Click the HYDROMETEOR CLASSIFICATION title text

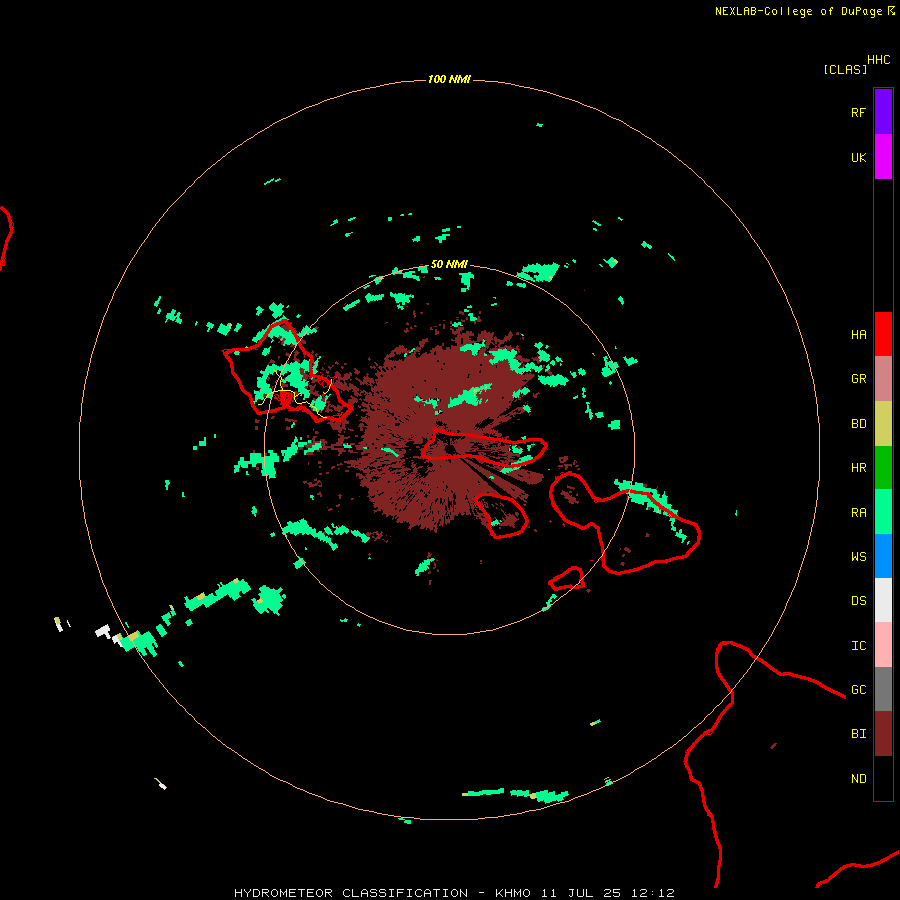point(351,893)
